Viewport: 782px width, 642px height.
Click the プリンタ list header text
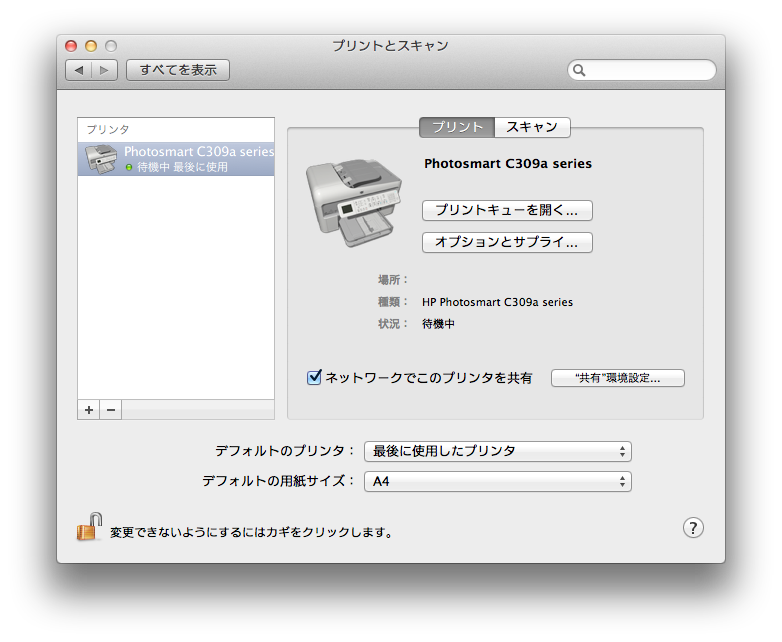(x=108, y=130)
